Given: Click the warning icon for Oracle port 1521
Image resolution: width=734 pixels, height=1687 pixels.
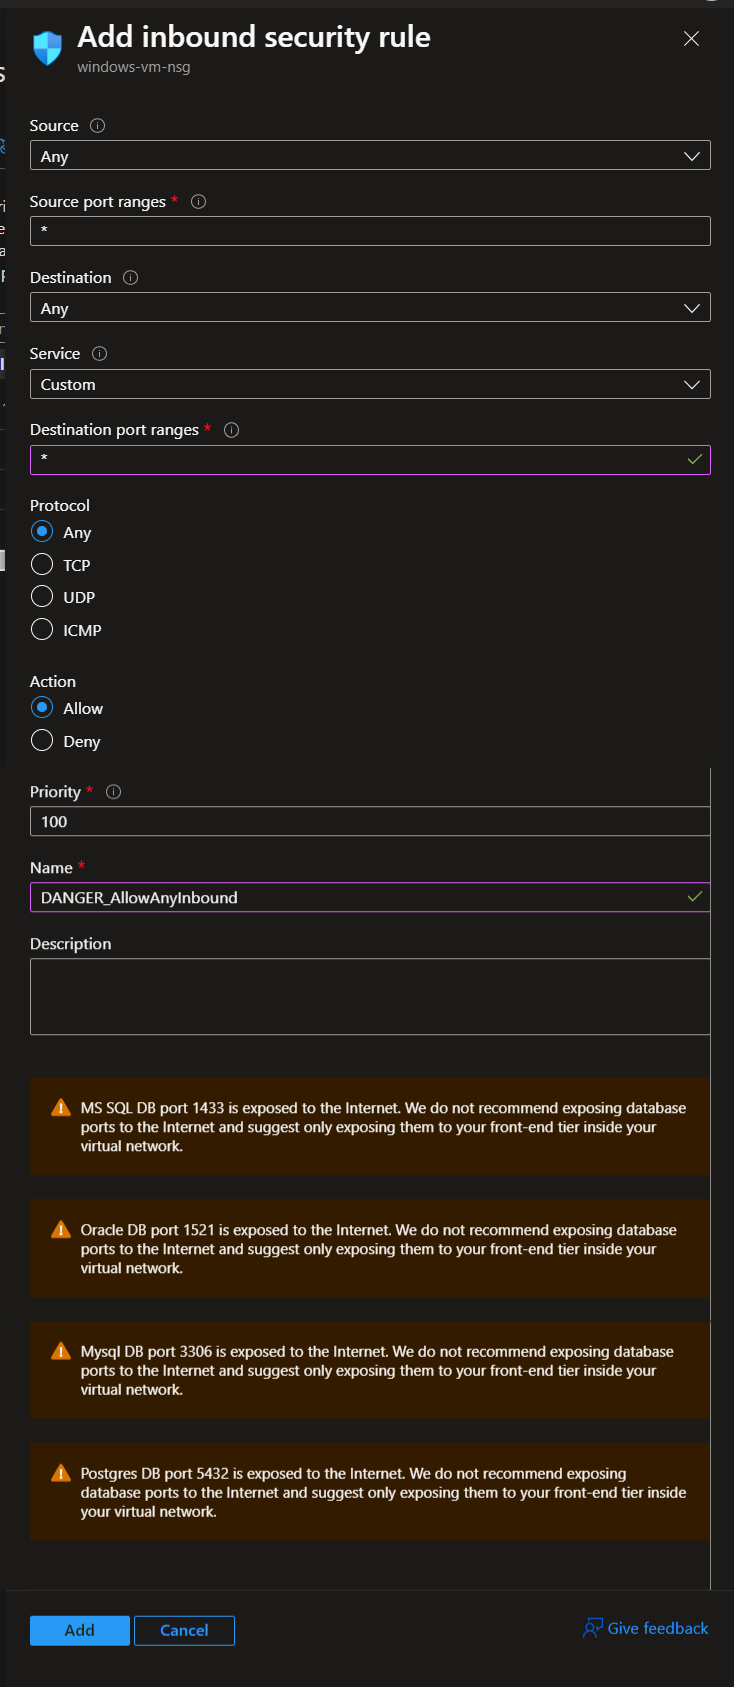Looking at the screenshot, I should pyautogui.click(x=60, y=1229).
